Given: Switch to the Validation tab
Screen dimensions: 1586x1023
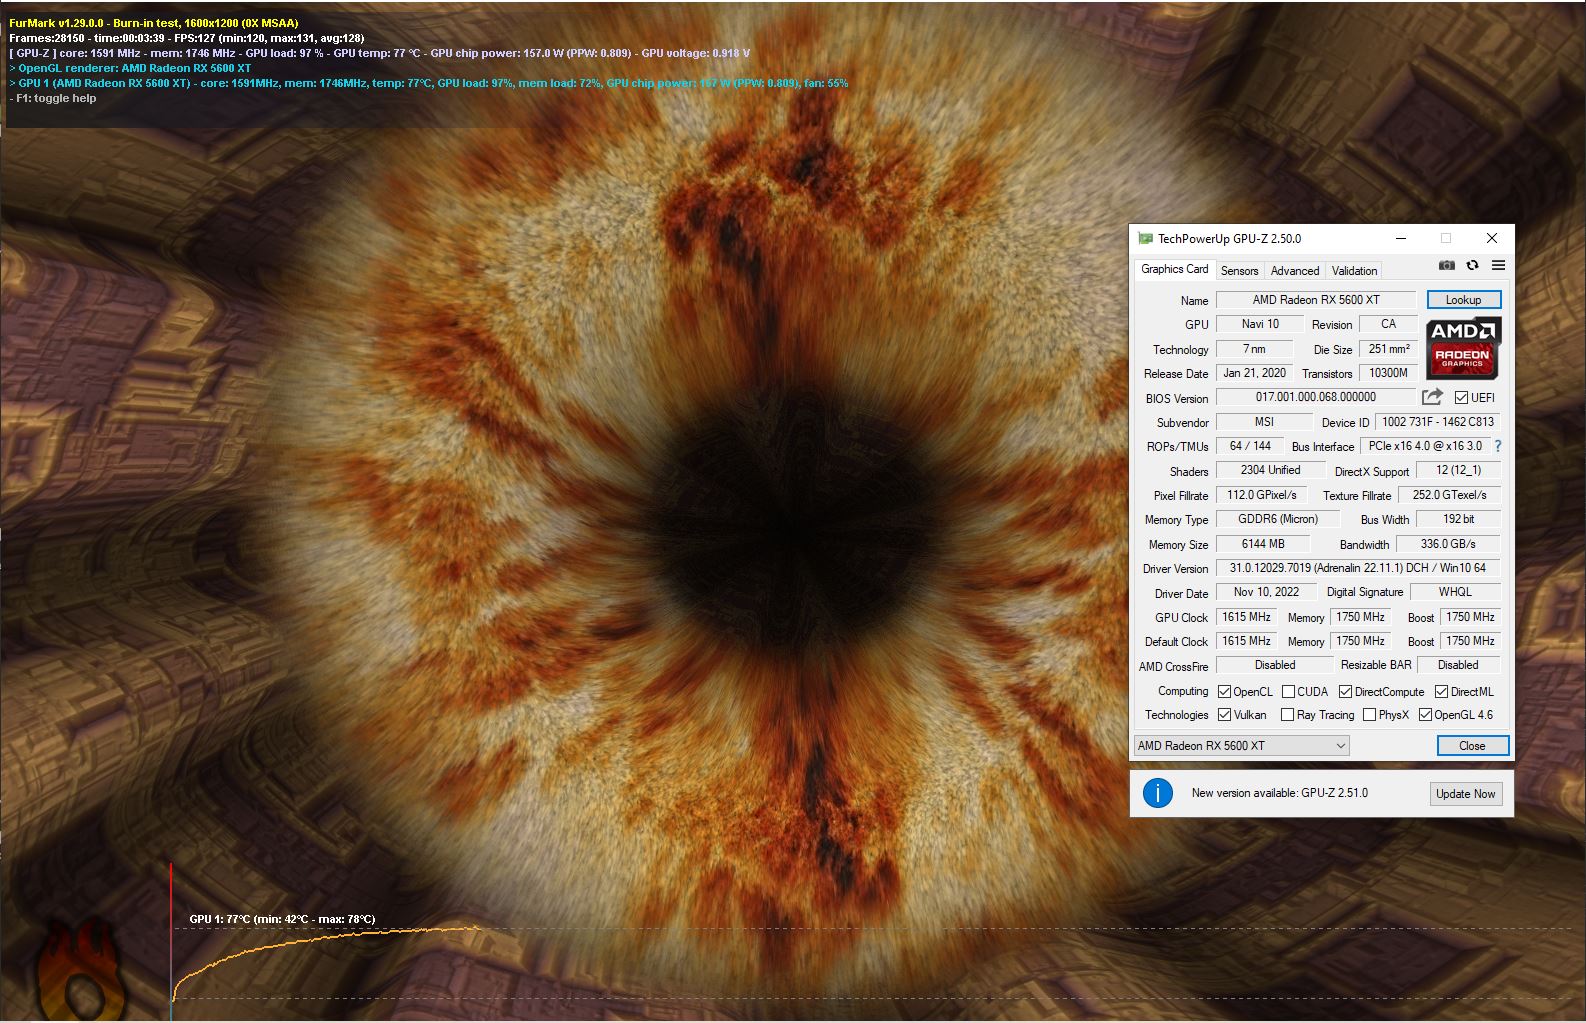Looking at the screenshot, I should (1354, 271).
